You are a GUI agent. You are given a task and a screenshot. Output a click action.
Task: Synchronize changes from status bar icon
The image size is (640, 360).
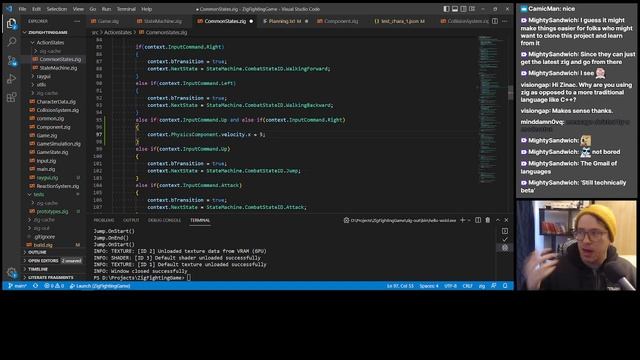point(36,286)
